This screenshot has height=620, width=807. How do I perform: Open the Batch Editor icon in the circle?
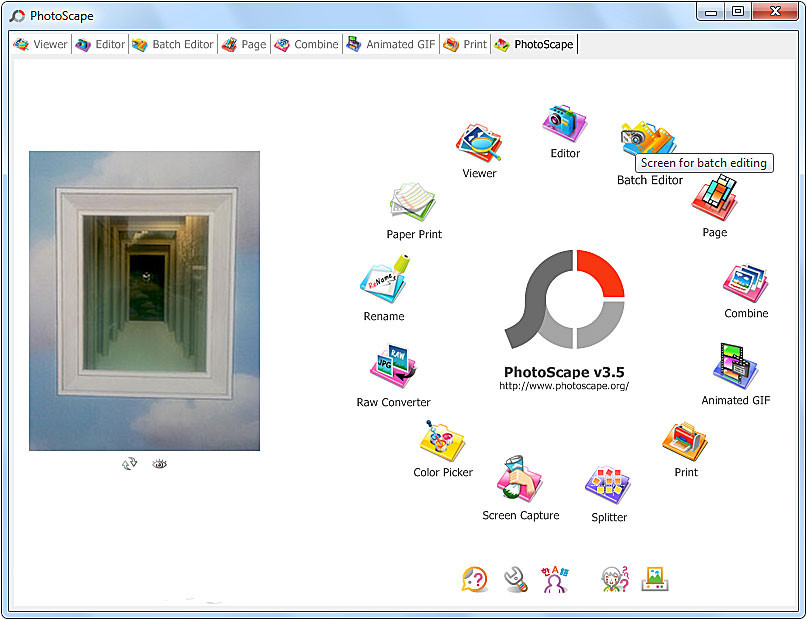[x=647, y=138]
